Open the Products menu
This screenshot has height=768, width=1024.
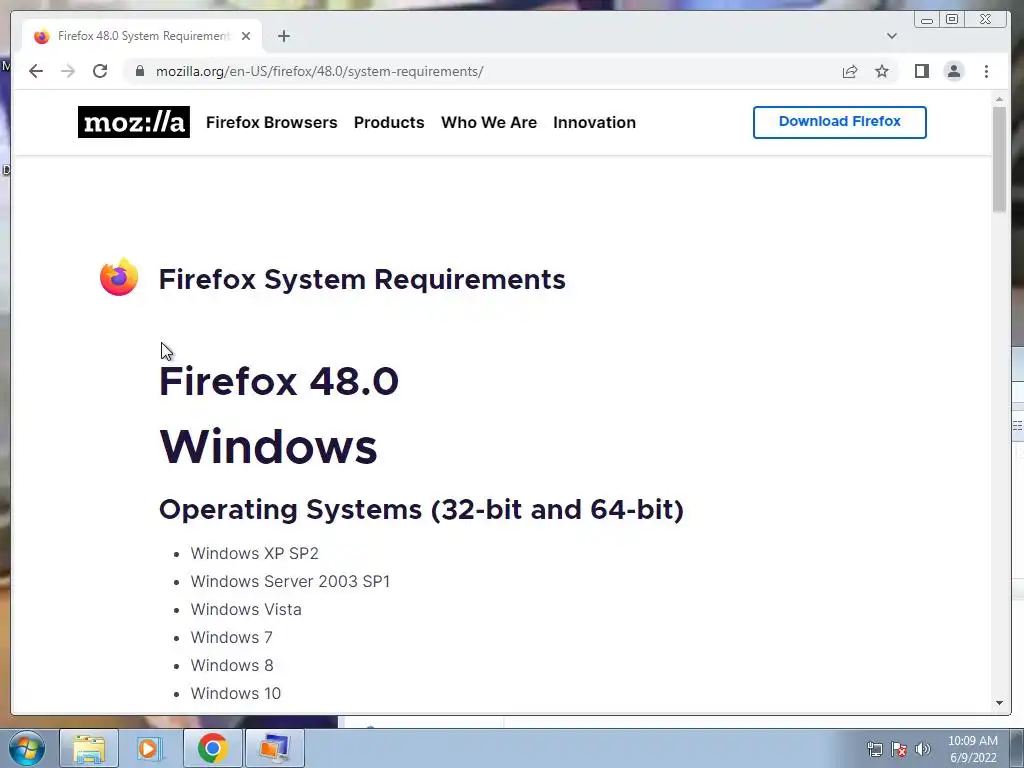389,122
